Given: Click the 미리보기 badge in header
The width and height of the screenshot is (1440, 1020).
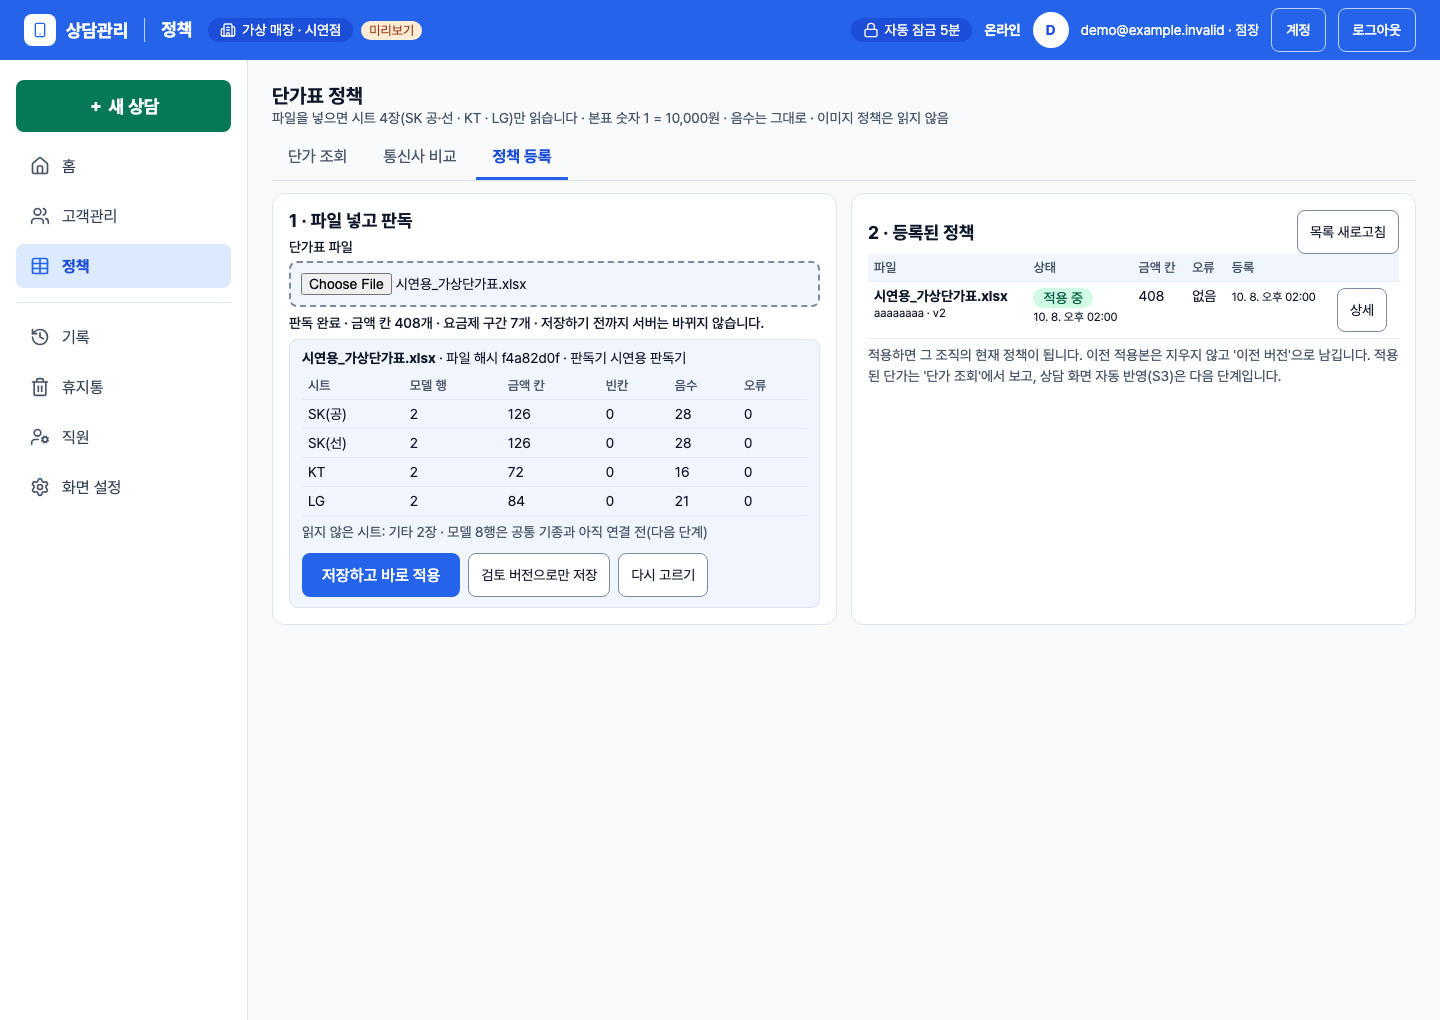Looking at the screenshot, I should click(x=391, y=30).
